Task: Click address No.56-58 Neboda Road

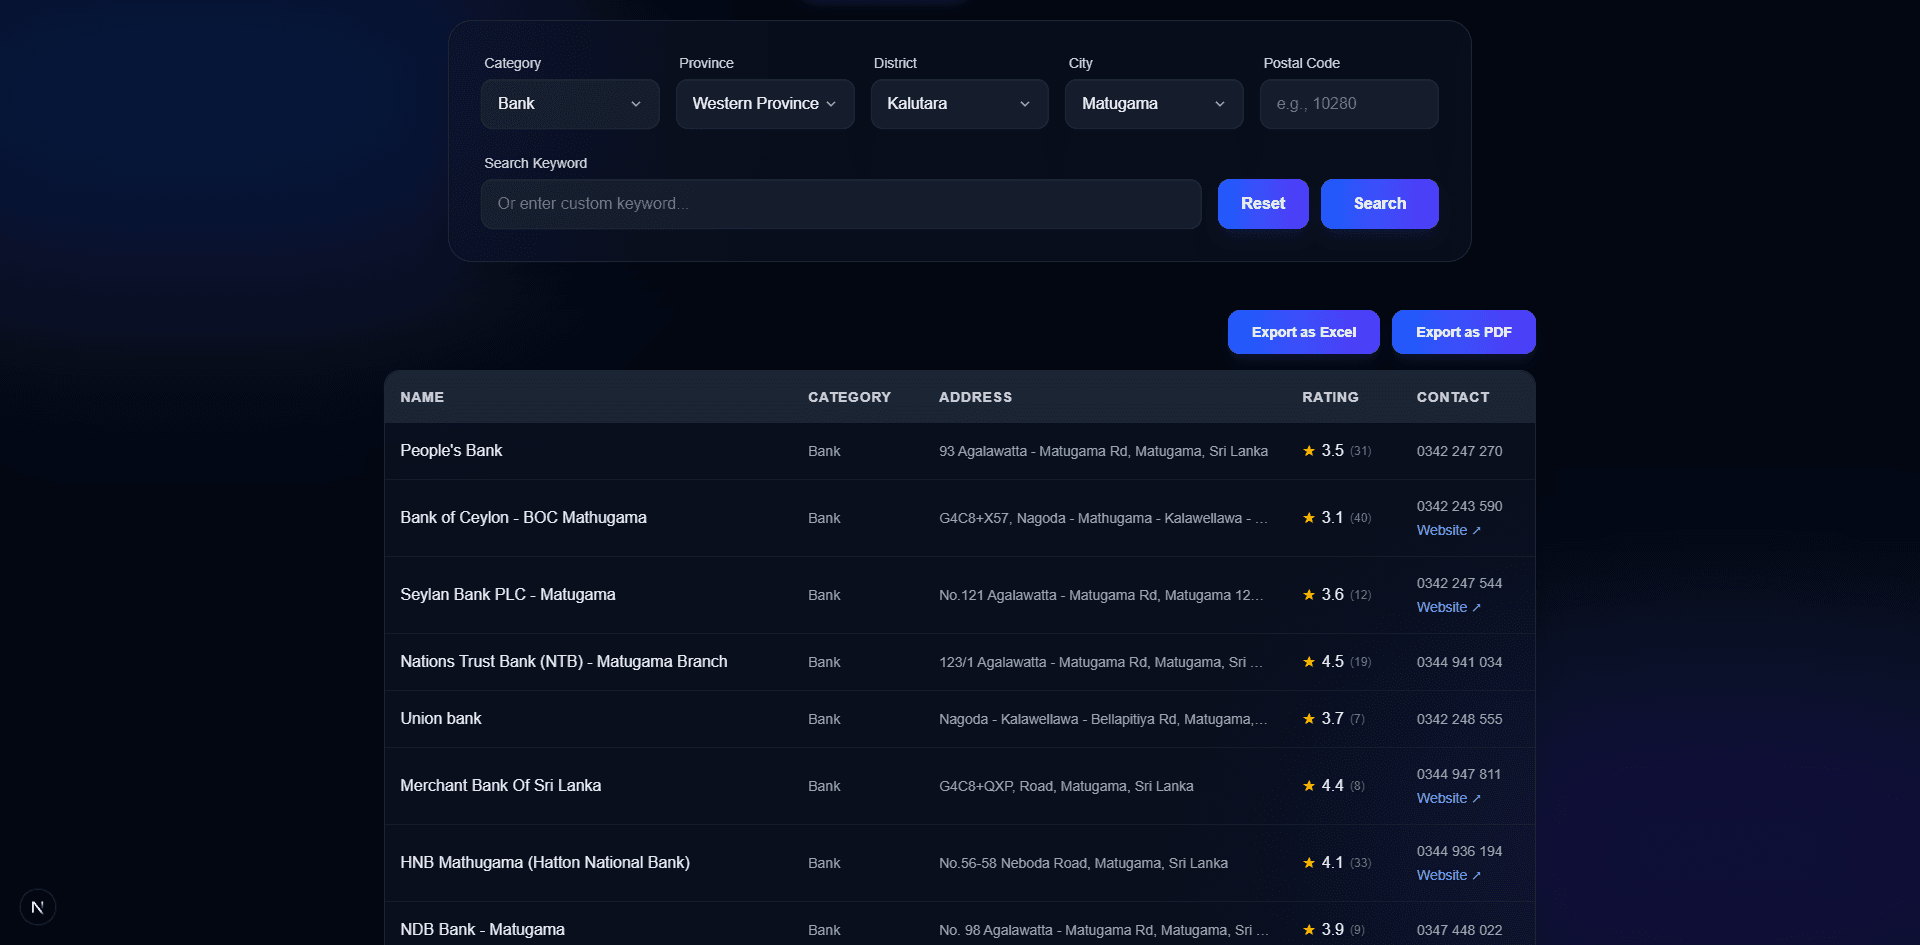Action: pyautogui.click(x=1083, y=863)
